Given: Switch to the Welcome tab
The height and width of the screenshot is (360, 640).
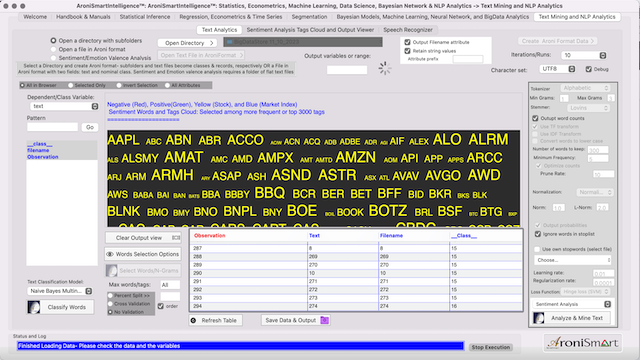Looking at the screenshot, I should point(35,17).
